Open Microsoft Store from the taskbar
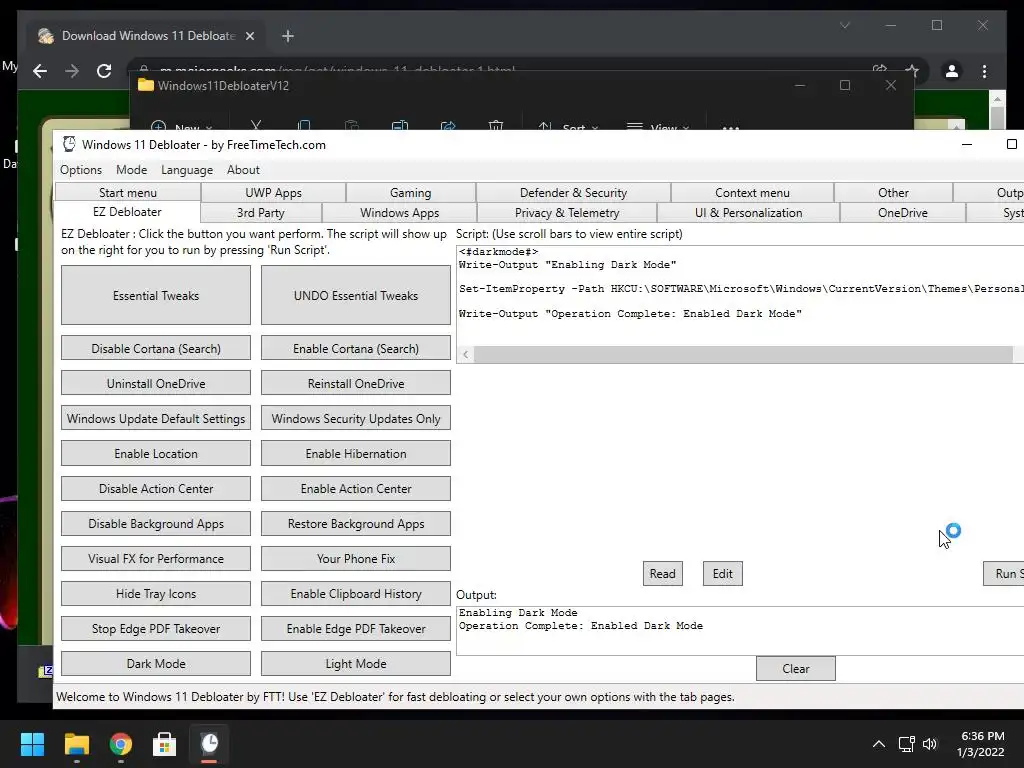1024x768 pixels. (165, 744)
